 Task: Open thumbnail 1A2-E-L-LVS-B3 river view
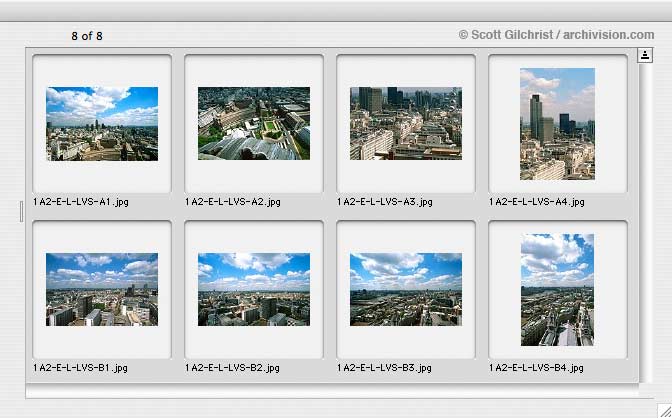[406, 289]
